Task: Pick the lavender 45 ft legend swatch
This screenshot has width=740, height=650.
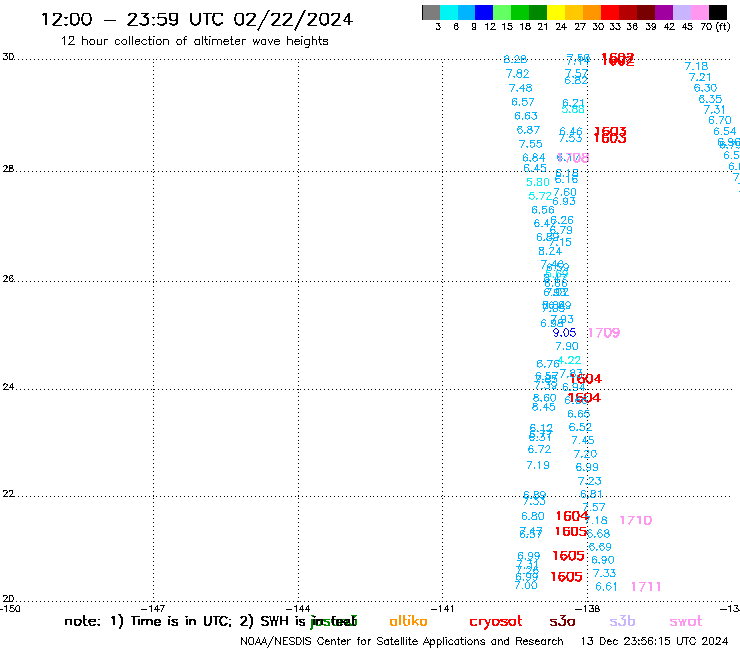Action: [681, 12]
